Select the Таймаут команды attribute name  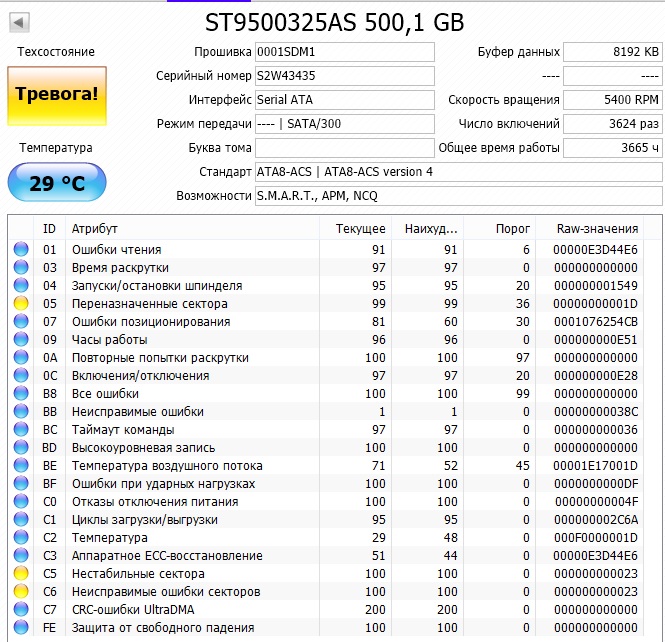point(123,430)
